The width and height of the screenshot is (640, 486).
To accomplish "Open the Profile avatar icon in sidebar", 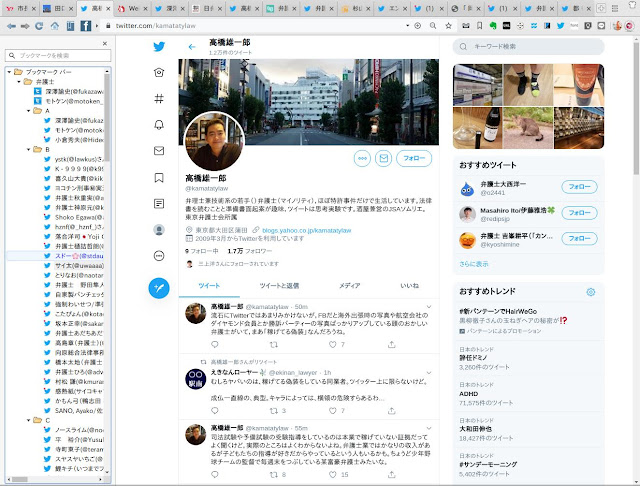I will pos(159,230).
